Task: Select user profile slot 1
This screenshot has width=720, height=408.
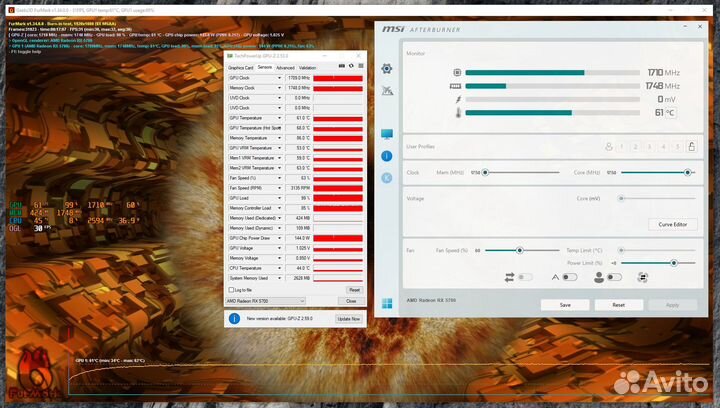Action: pyautogui.click(x=622, y=147)
